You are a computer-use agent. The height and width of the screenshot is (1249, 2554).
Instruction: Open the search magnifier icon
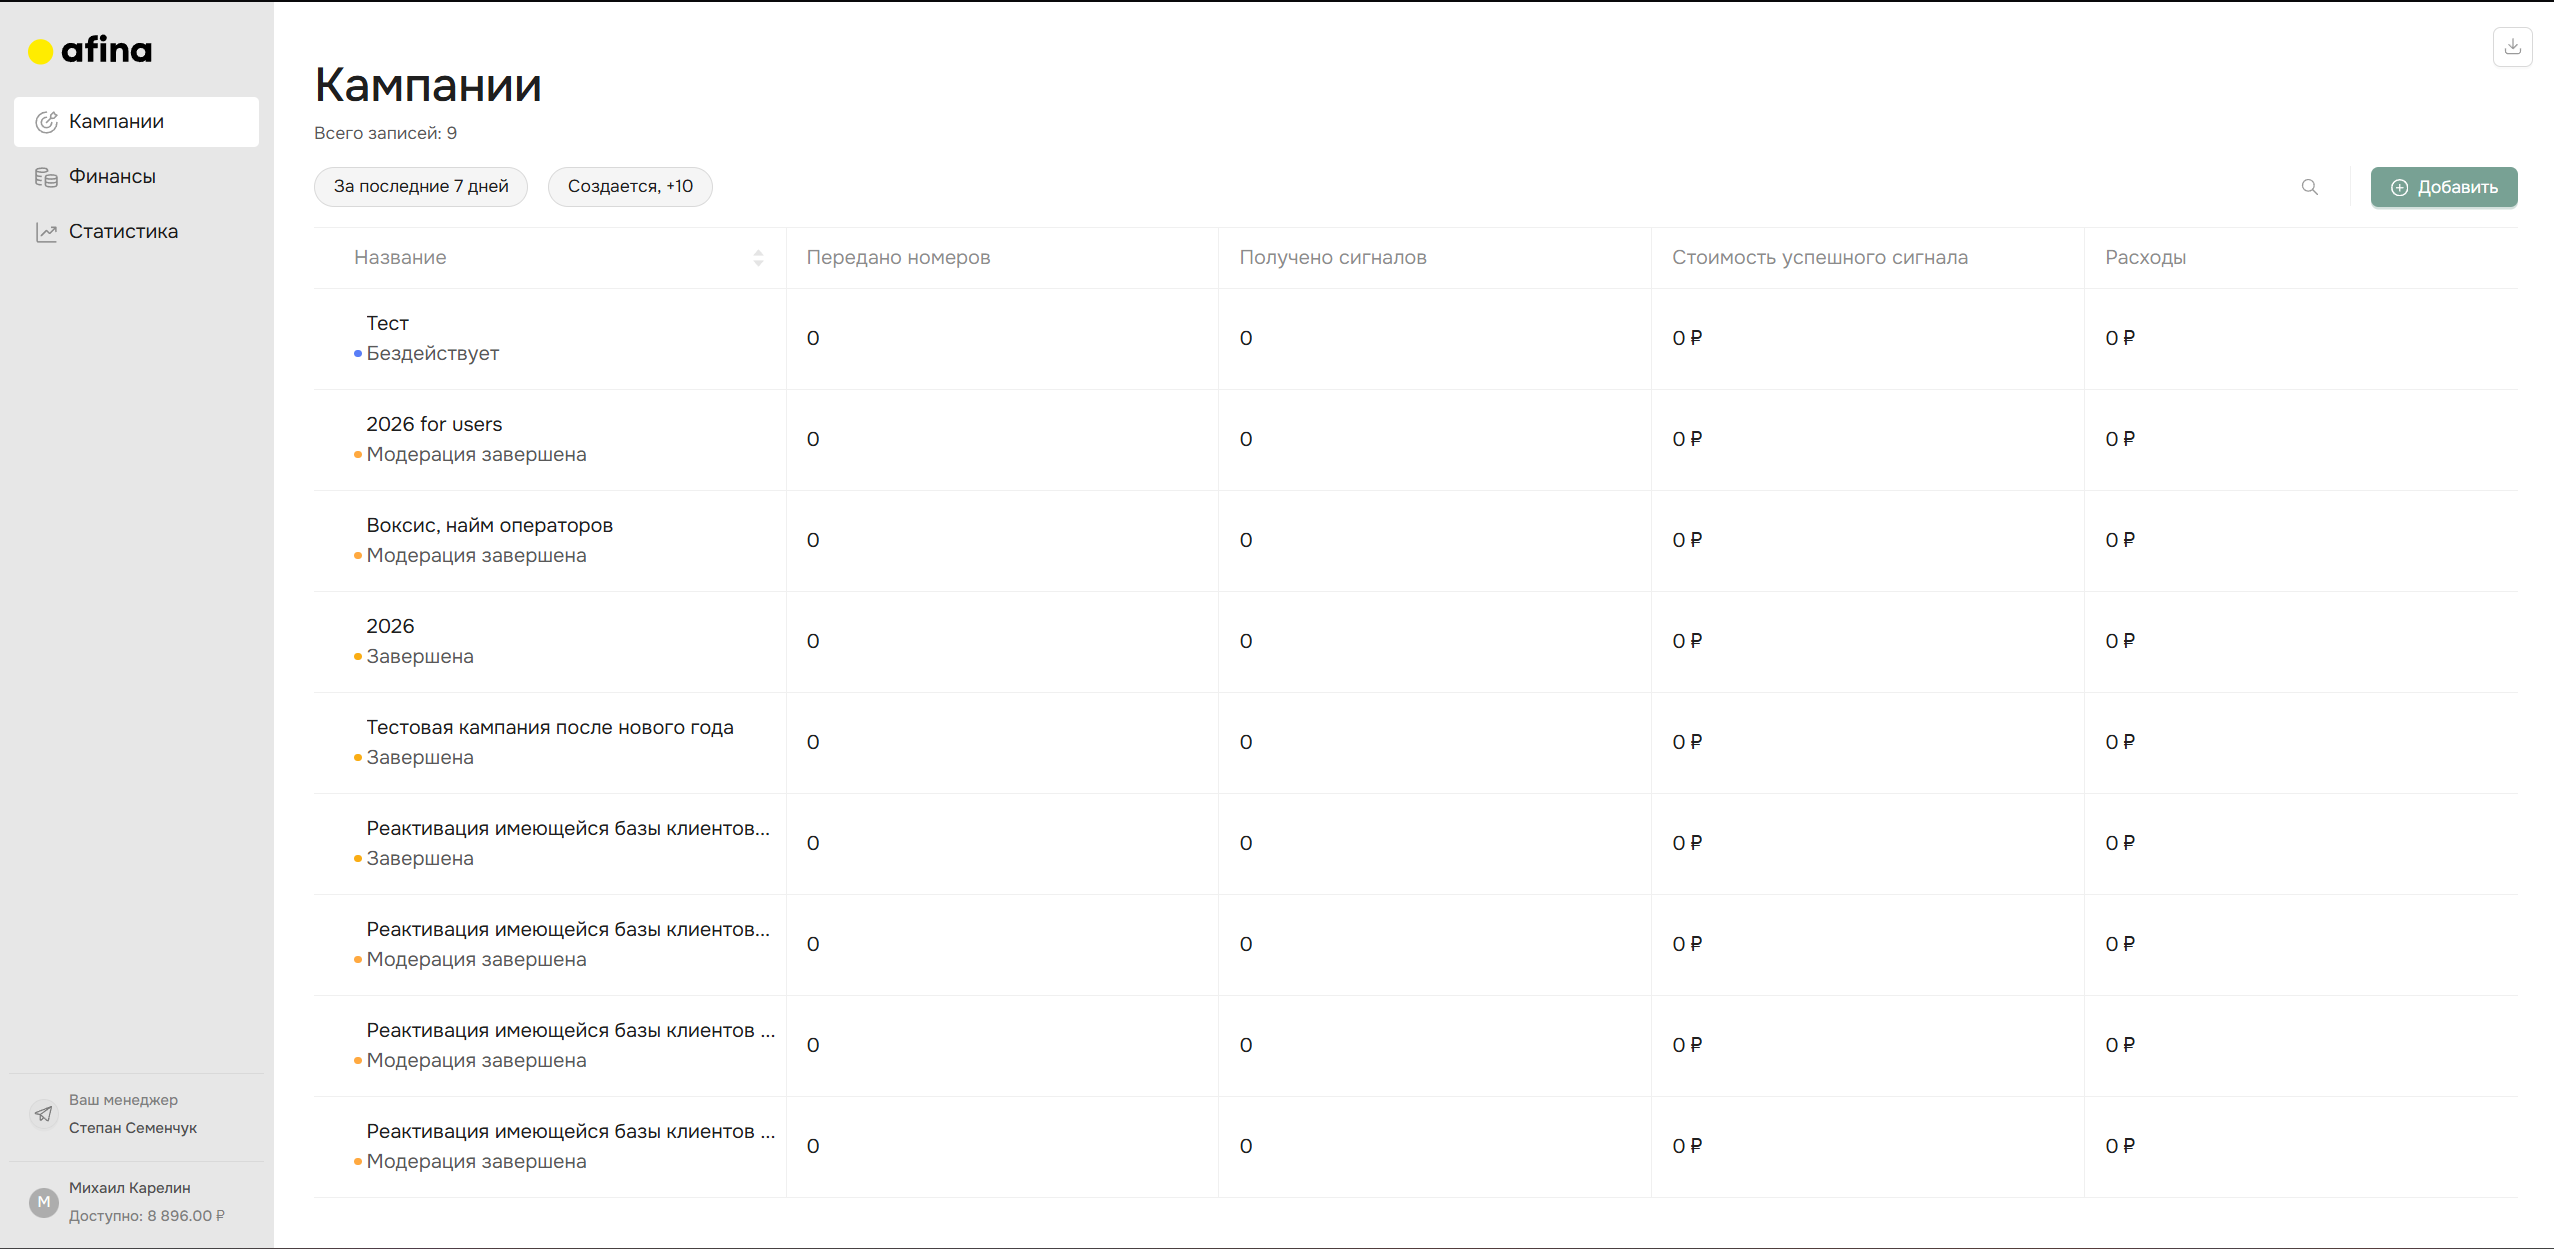click(x=2309, y=187)
